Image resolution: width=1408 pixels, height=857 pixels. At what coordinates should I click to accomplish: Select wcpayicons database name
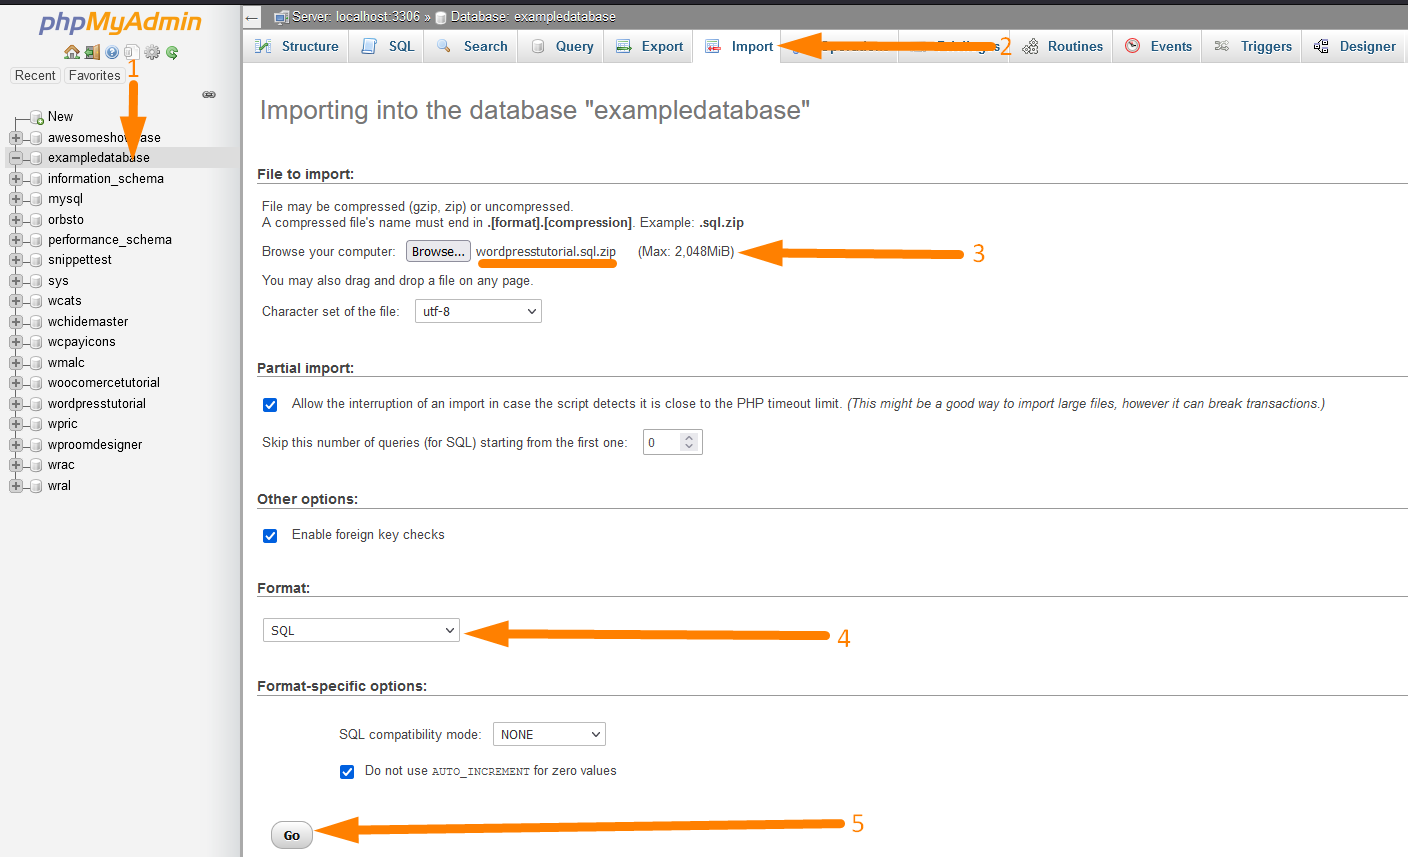82,342
